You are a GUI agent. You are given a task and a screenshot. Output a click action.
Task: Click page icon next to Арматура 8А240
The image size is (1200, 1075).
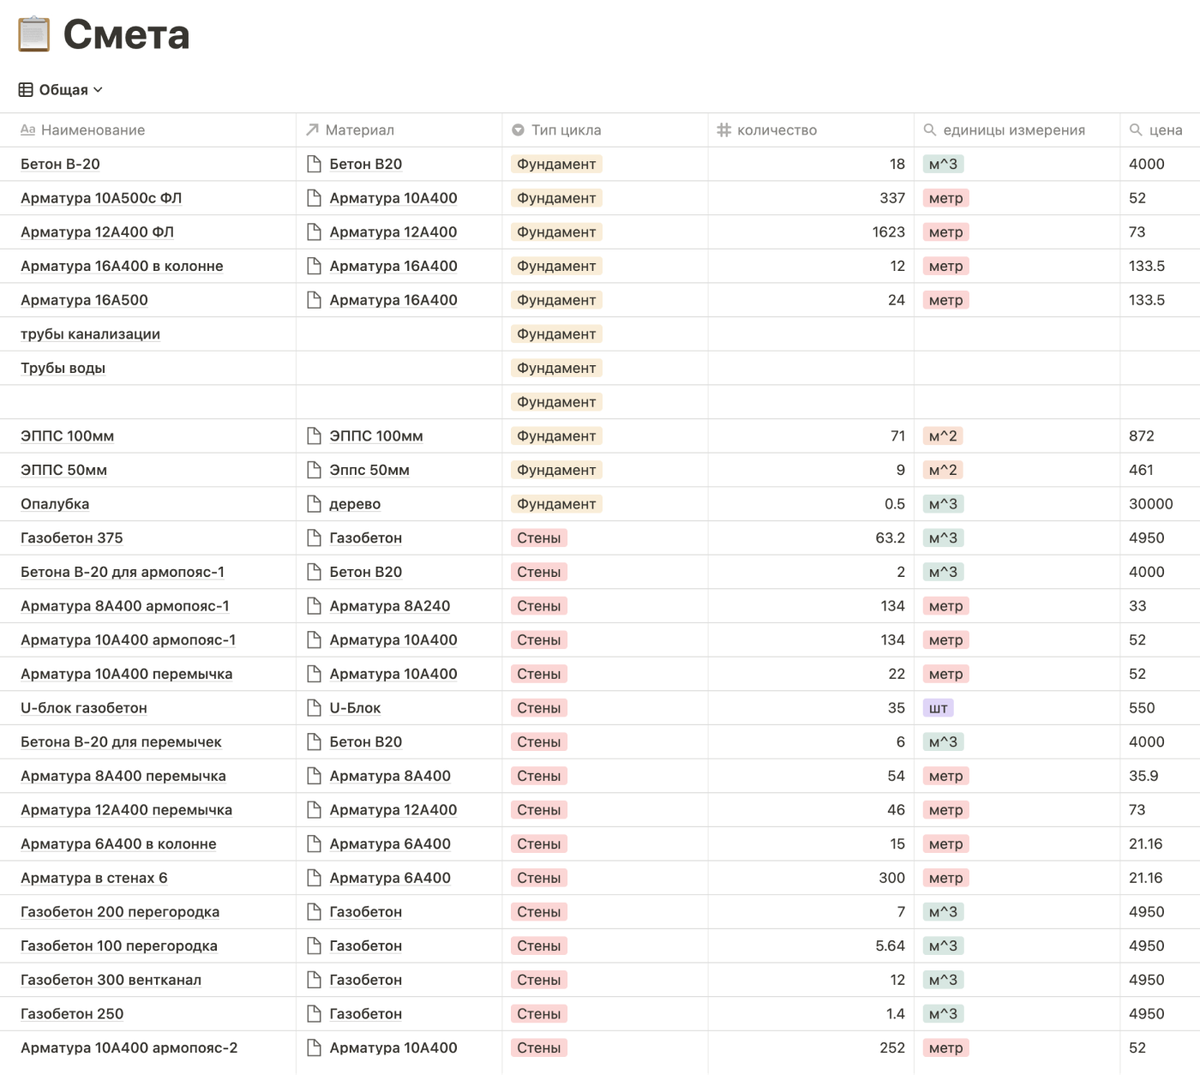(314, 606)
